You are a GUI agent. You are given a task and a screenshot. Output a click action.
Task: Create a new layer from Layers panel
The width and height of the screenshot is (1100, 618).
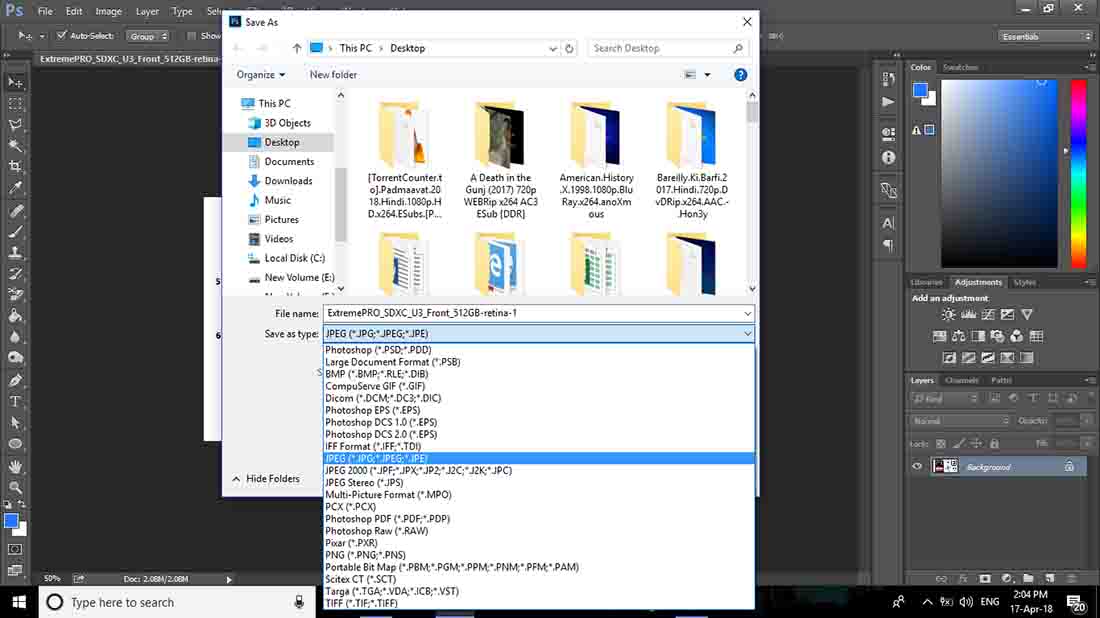1049,579
